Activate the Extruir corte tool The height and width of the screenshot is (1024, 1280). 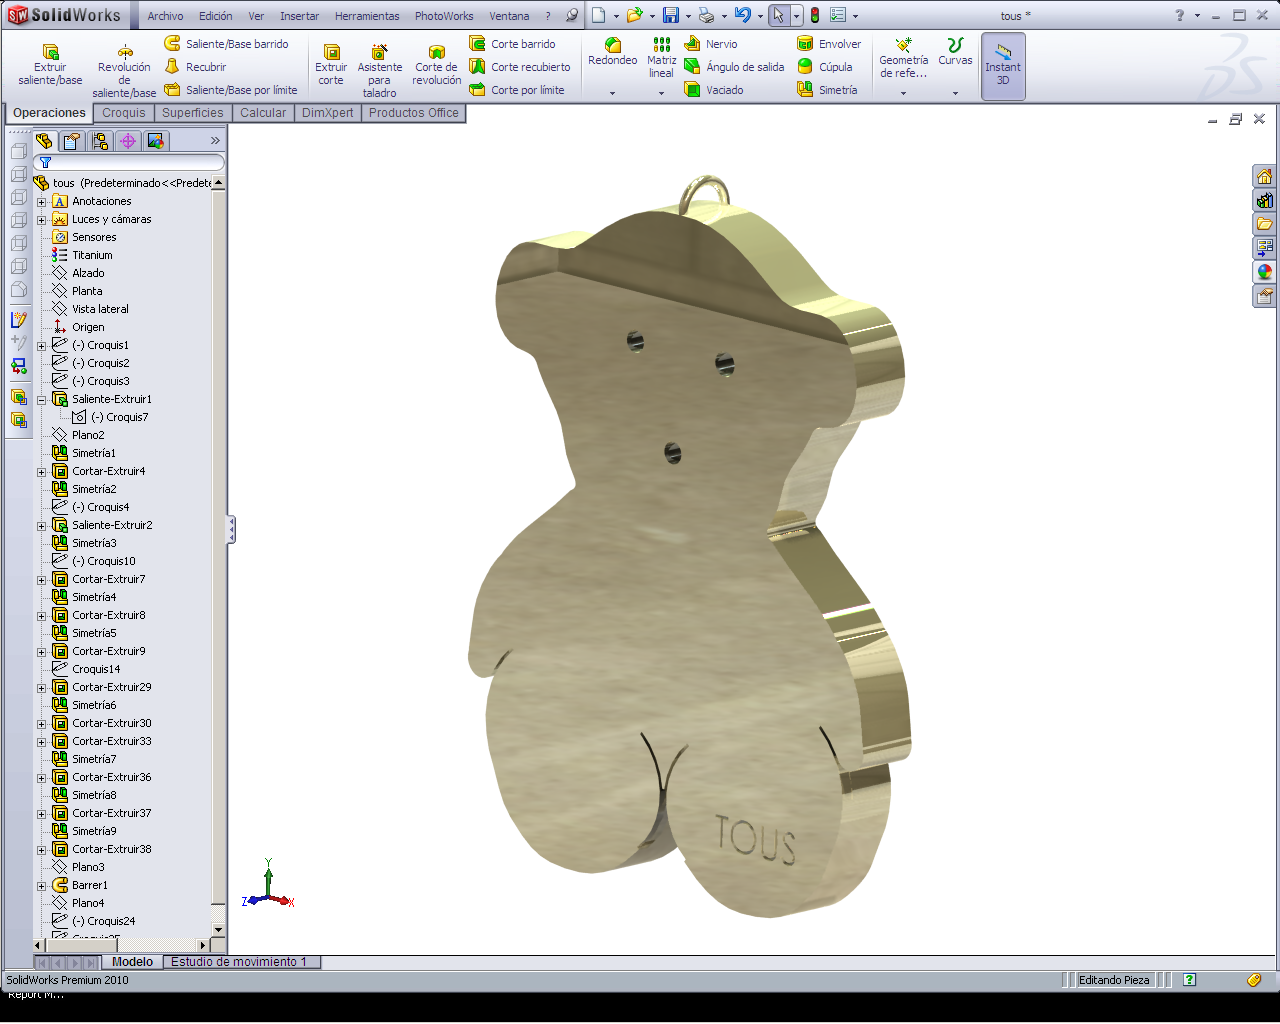(331, 64)
